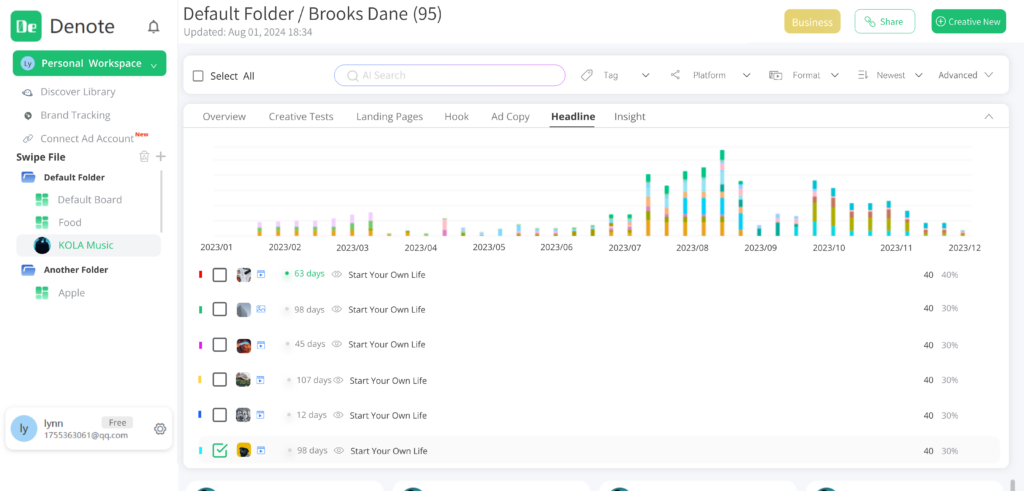Image resolution: width=1024 pixels, height=491 pixels.
Task: Uncheck the selected last row checkbox
Action: pyautogui.click(x=220, y=451)
